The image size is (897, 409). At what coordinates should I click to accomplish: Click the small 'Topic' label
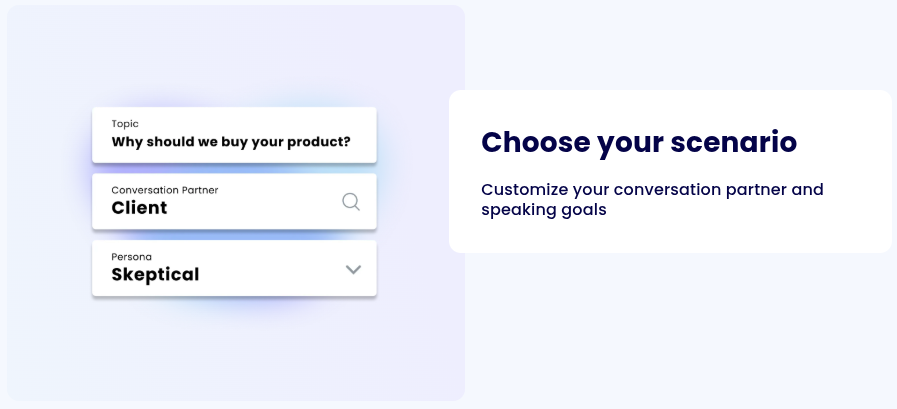pos(125,124)
